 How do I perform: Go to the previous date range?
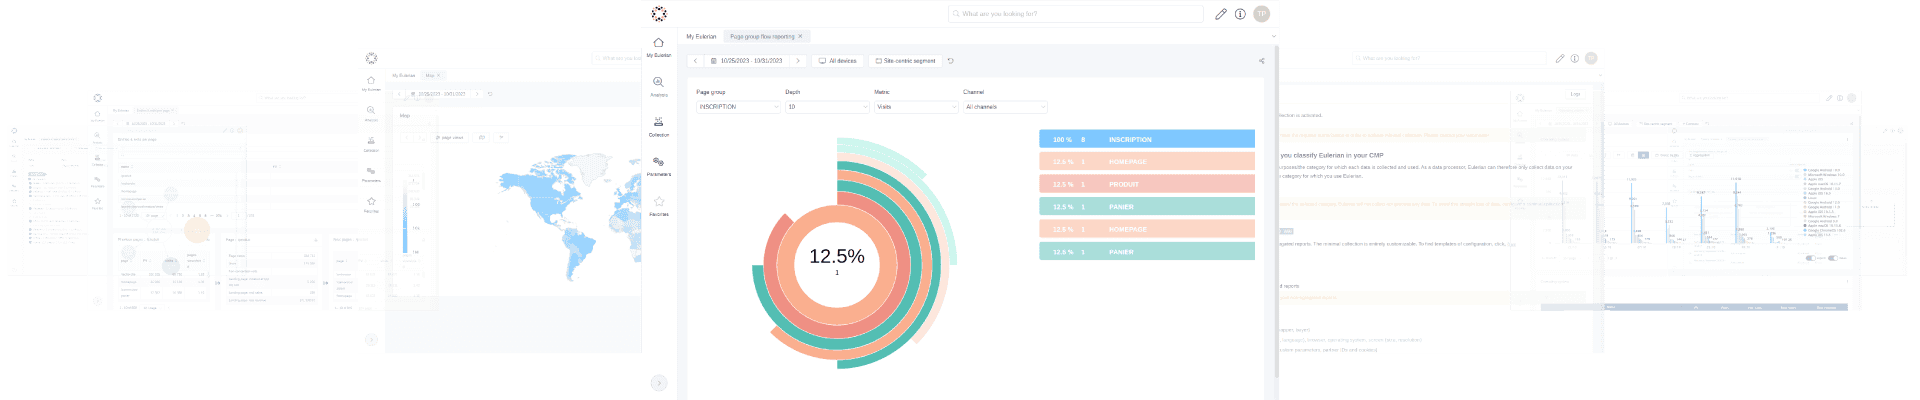(x=695, y=61)
